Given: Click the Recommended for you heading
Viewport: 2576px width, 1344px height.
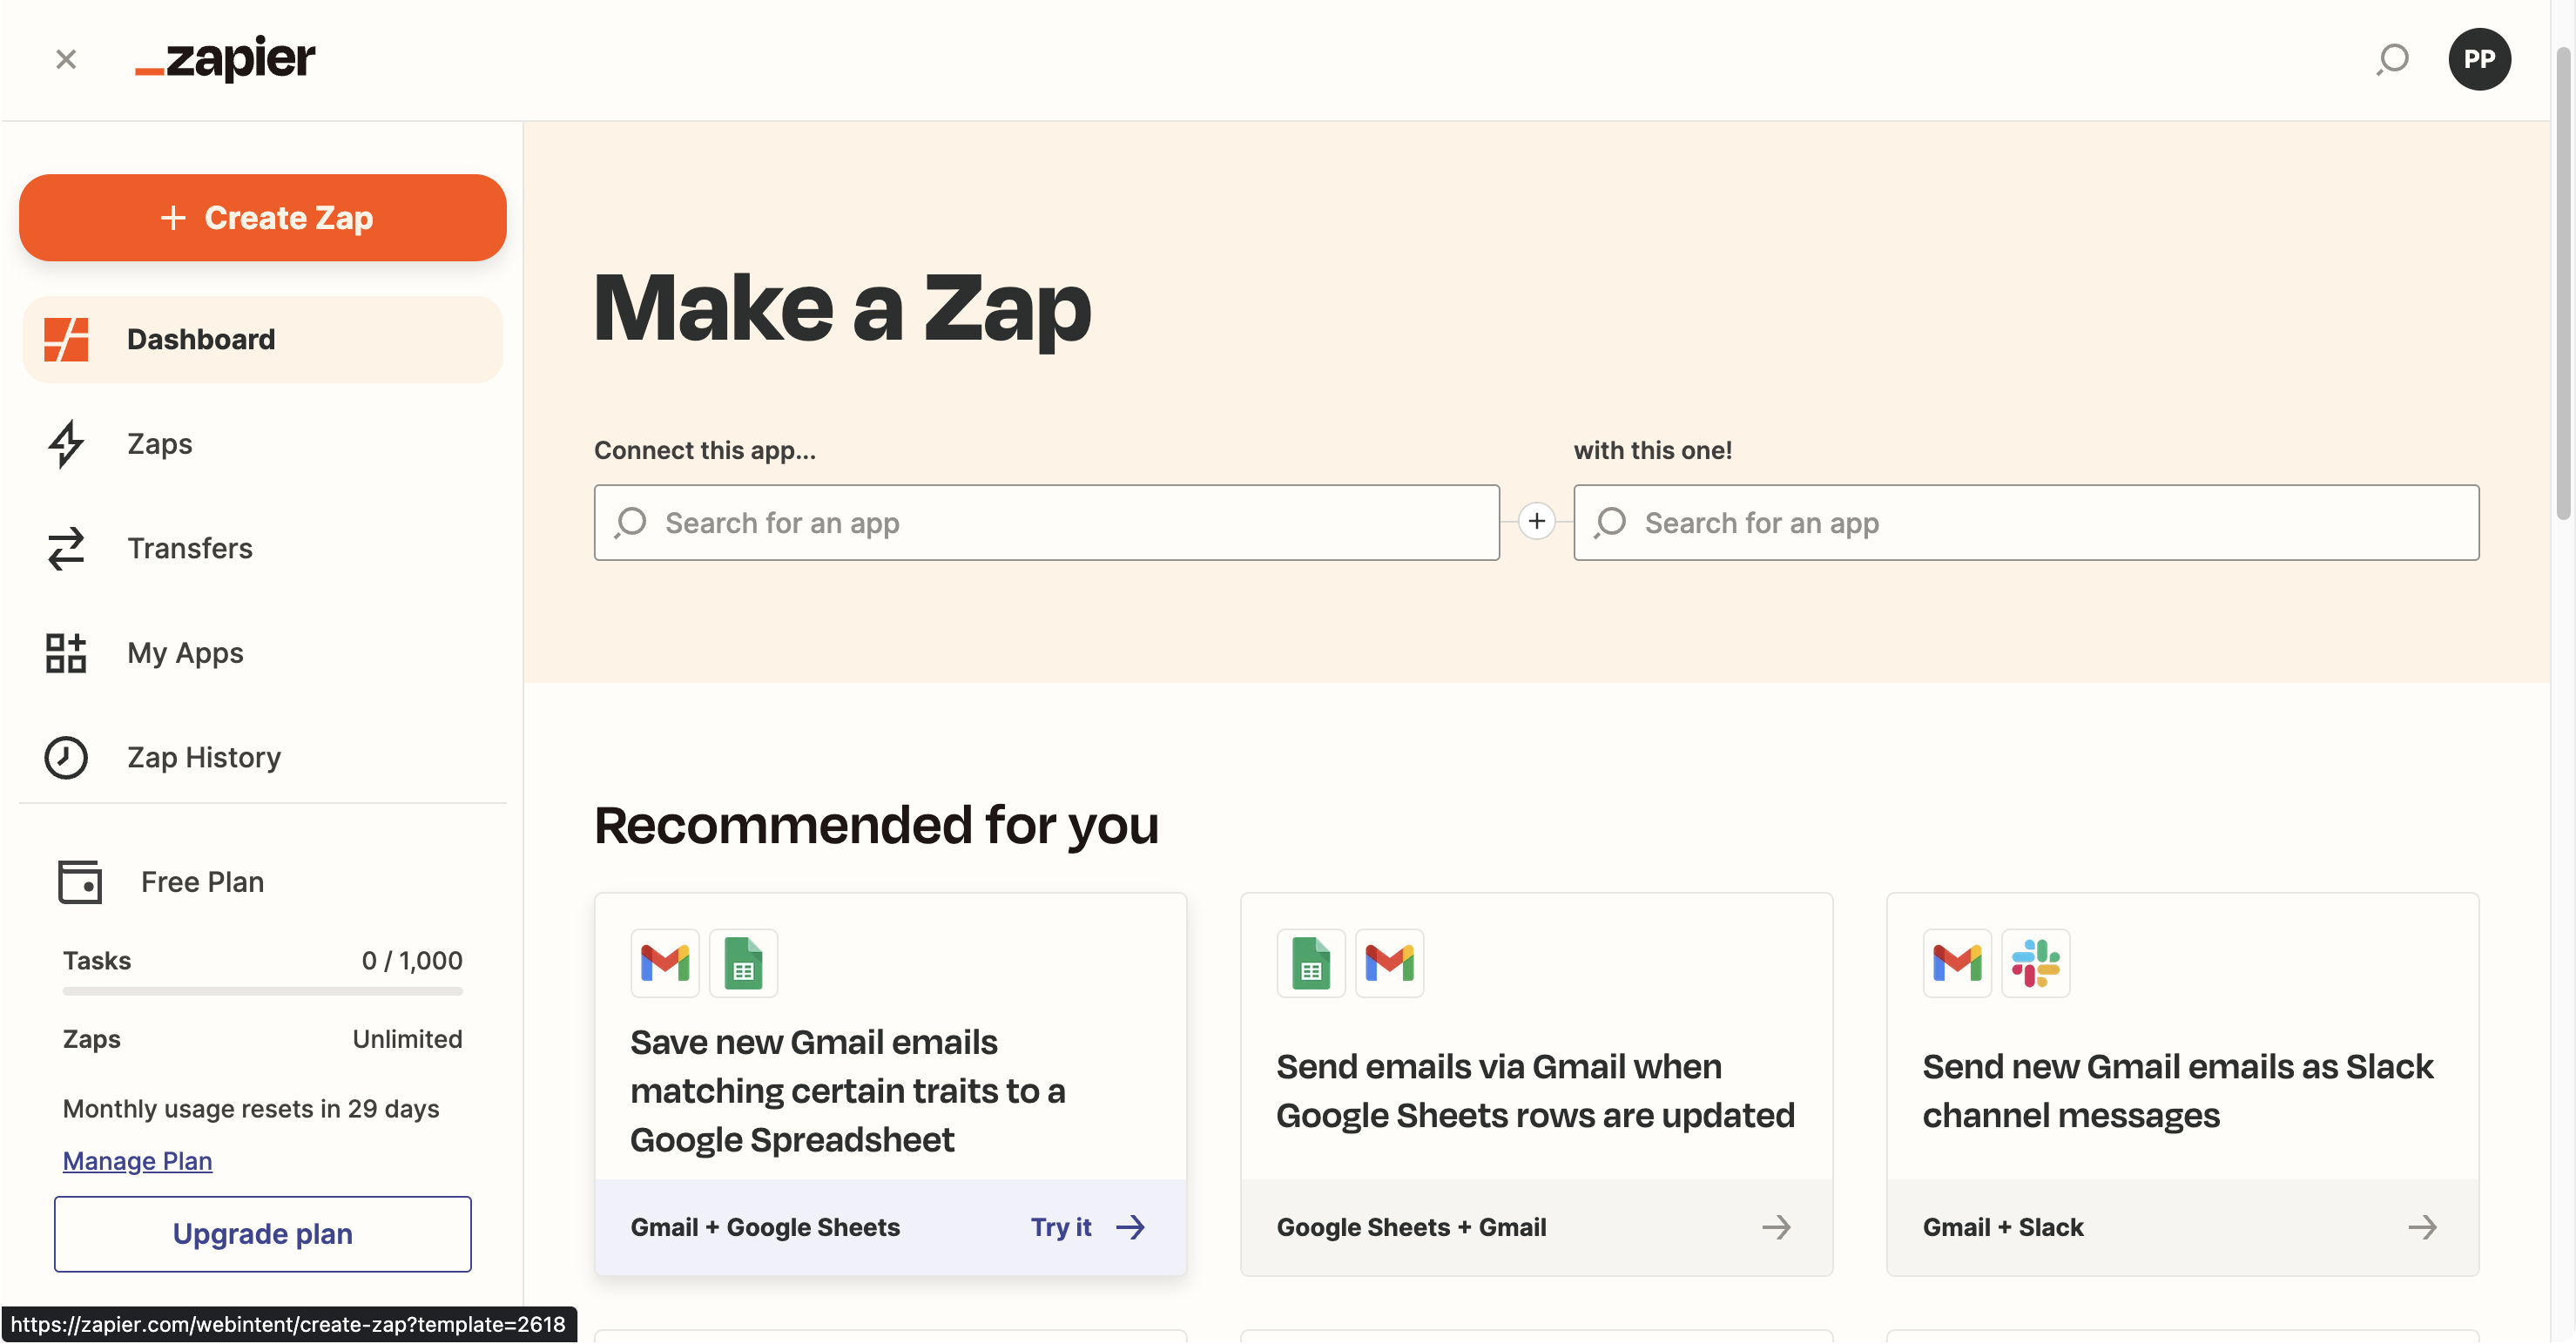Looking at the screenshot, I should (x=876, y=827).
